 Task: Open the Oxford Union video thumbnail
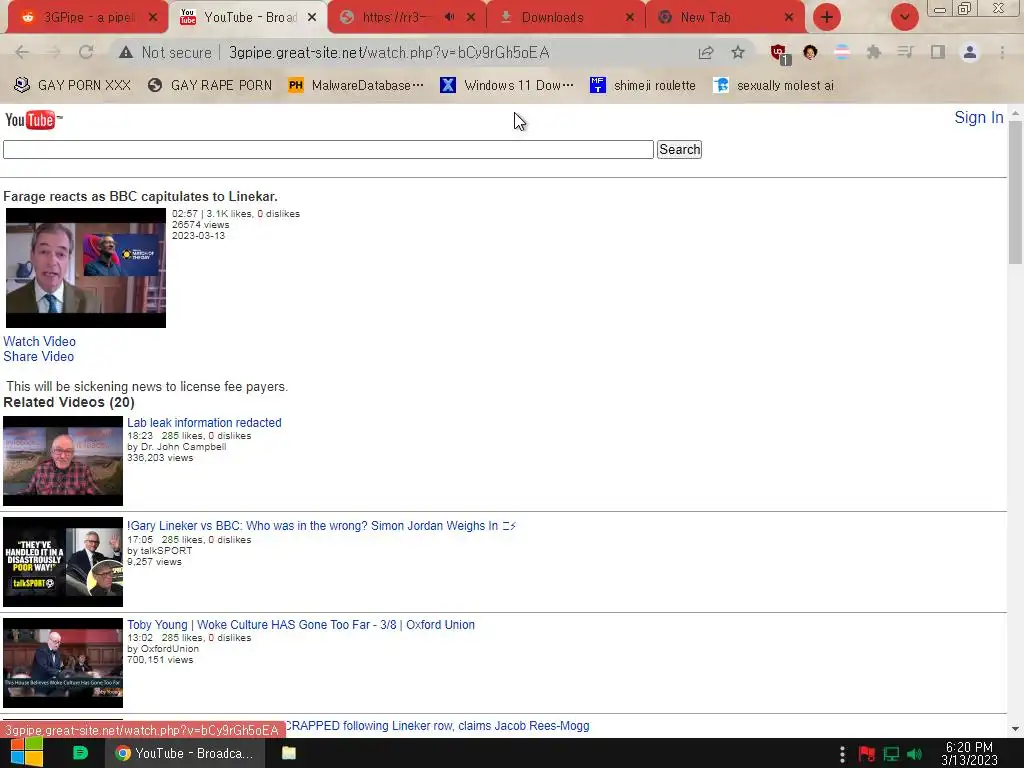click(63, 663)
